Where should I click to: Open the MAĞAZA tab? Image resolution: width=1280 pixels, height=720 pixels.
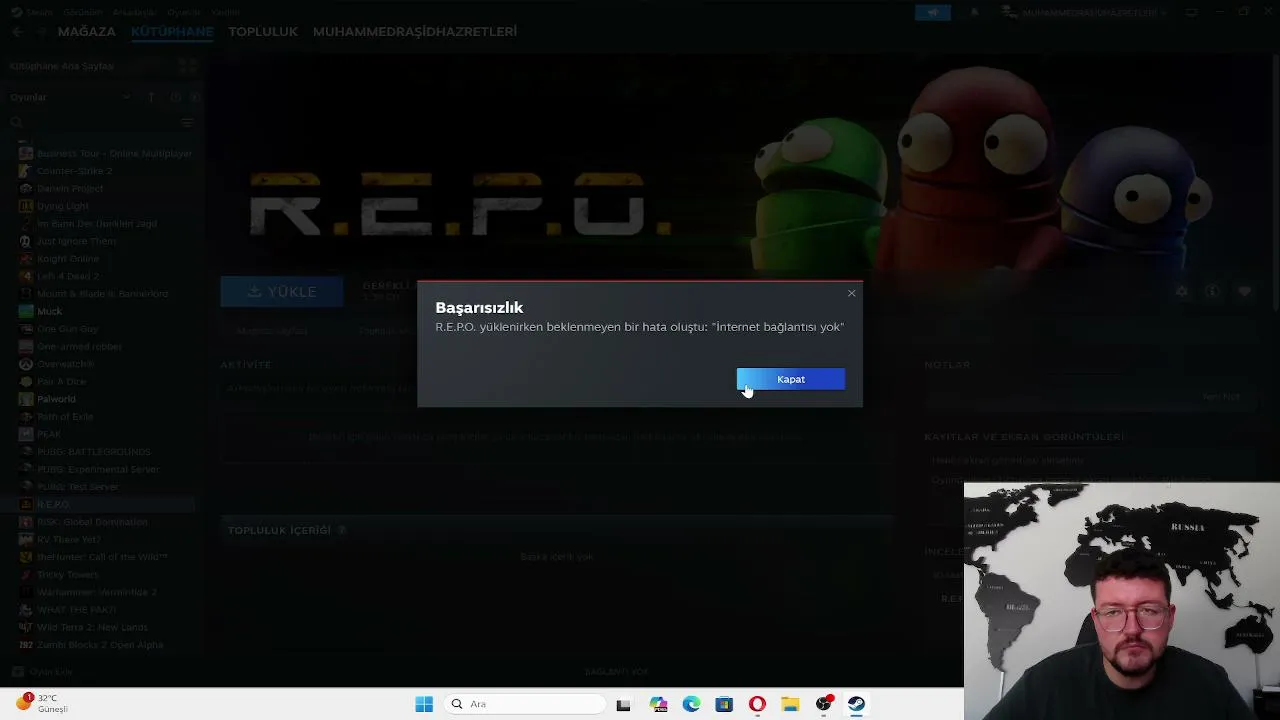point(87,32)
